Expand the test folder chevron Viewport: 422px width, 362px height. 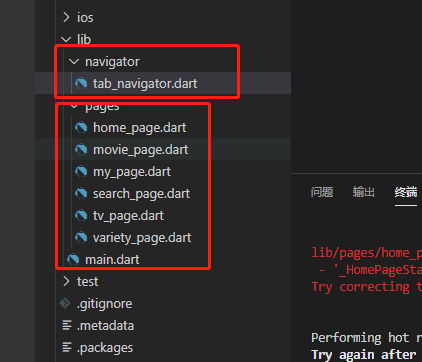[x=66, y=281]
